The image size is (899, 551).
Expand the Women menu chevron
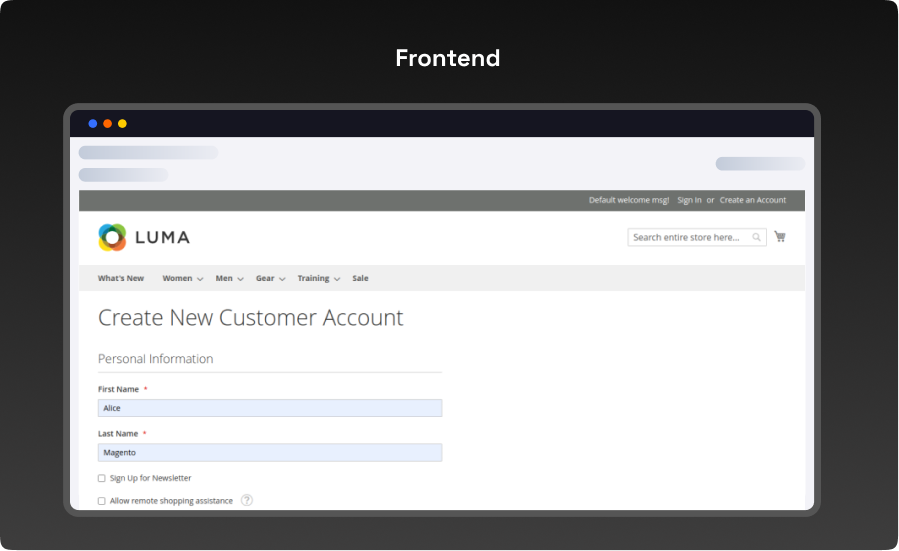point(200,279)
